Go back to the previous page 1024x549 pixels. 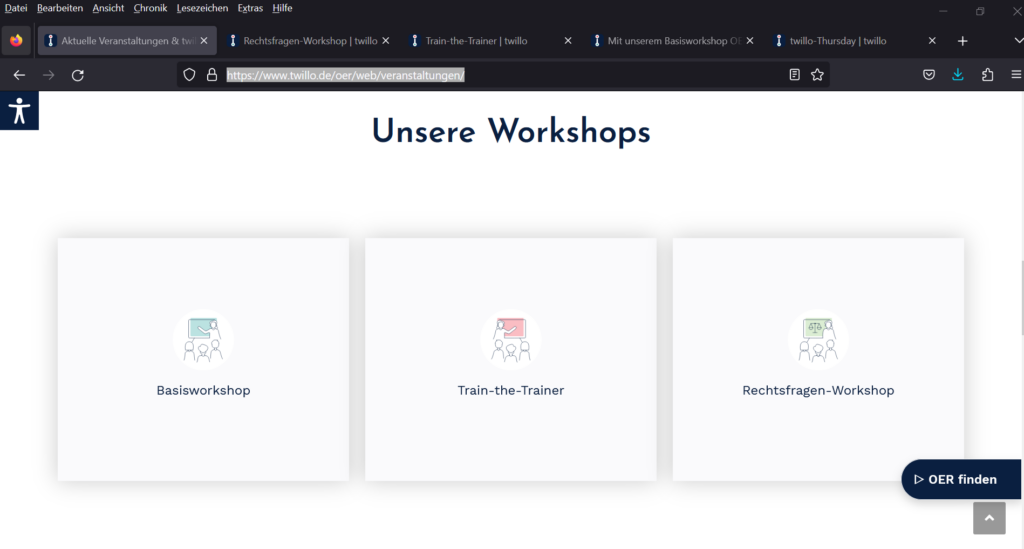point(19,75)
